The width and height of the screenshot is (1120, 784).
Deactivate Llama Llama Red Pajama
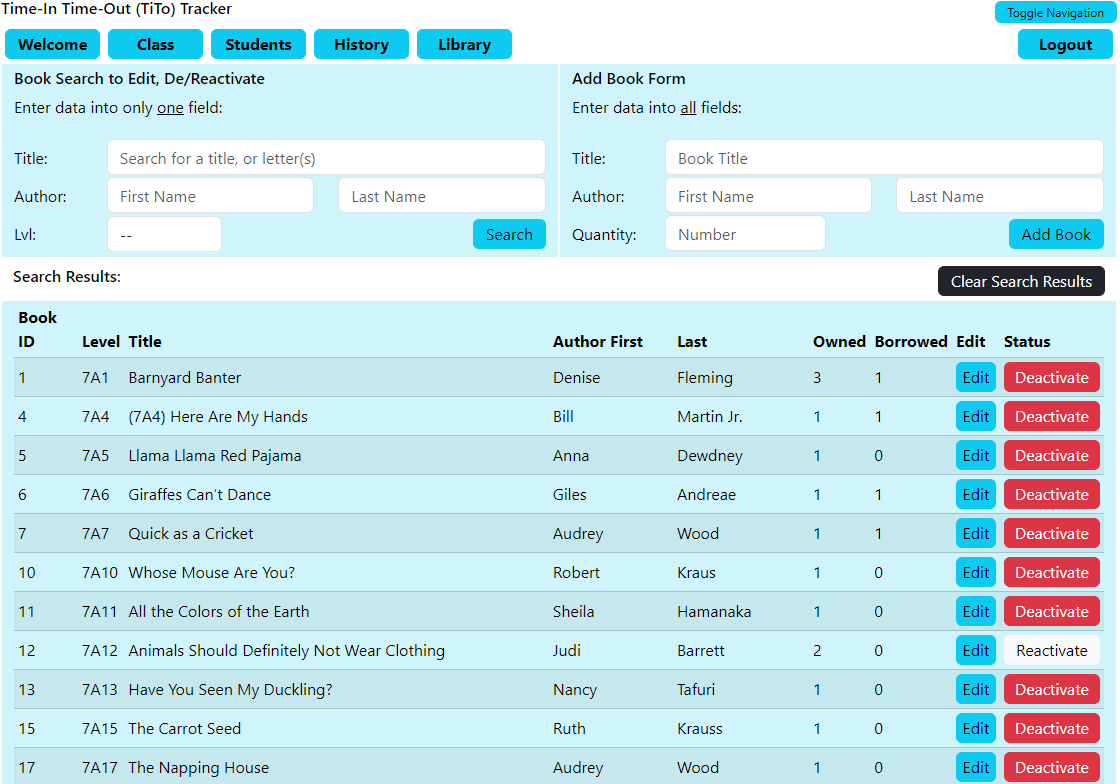click(1051, 455)
